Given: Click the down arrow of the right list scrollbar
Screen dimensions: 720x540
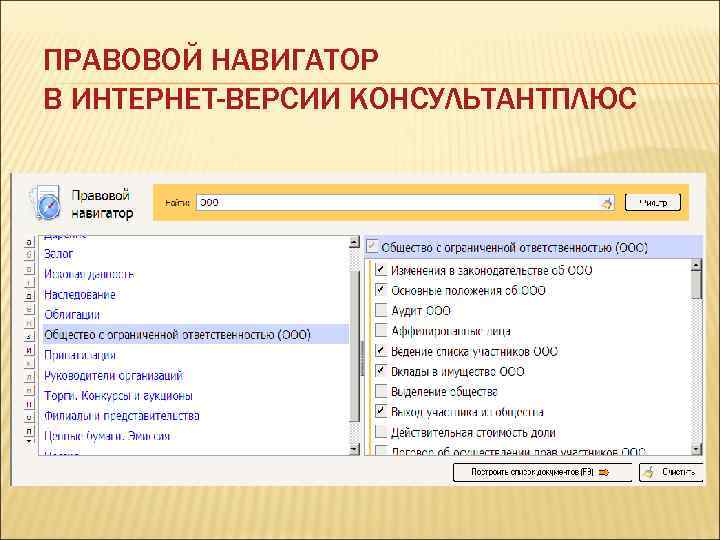Looking at the screenshot, I should point(696,449).
